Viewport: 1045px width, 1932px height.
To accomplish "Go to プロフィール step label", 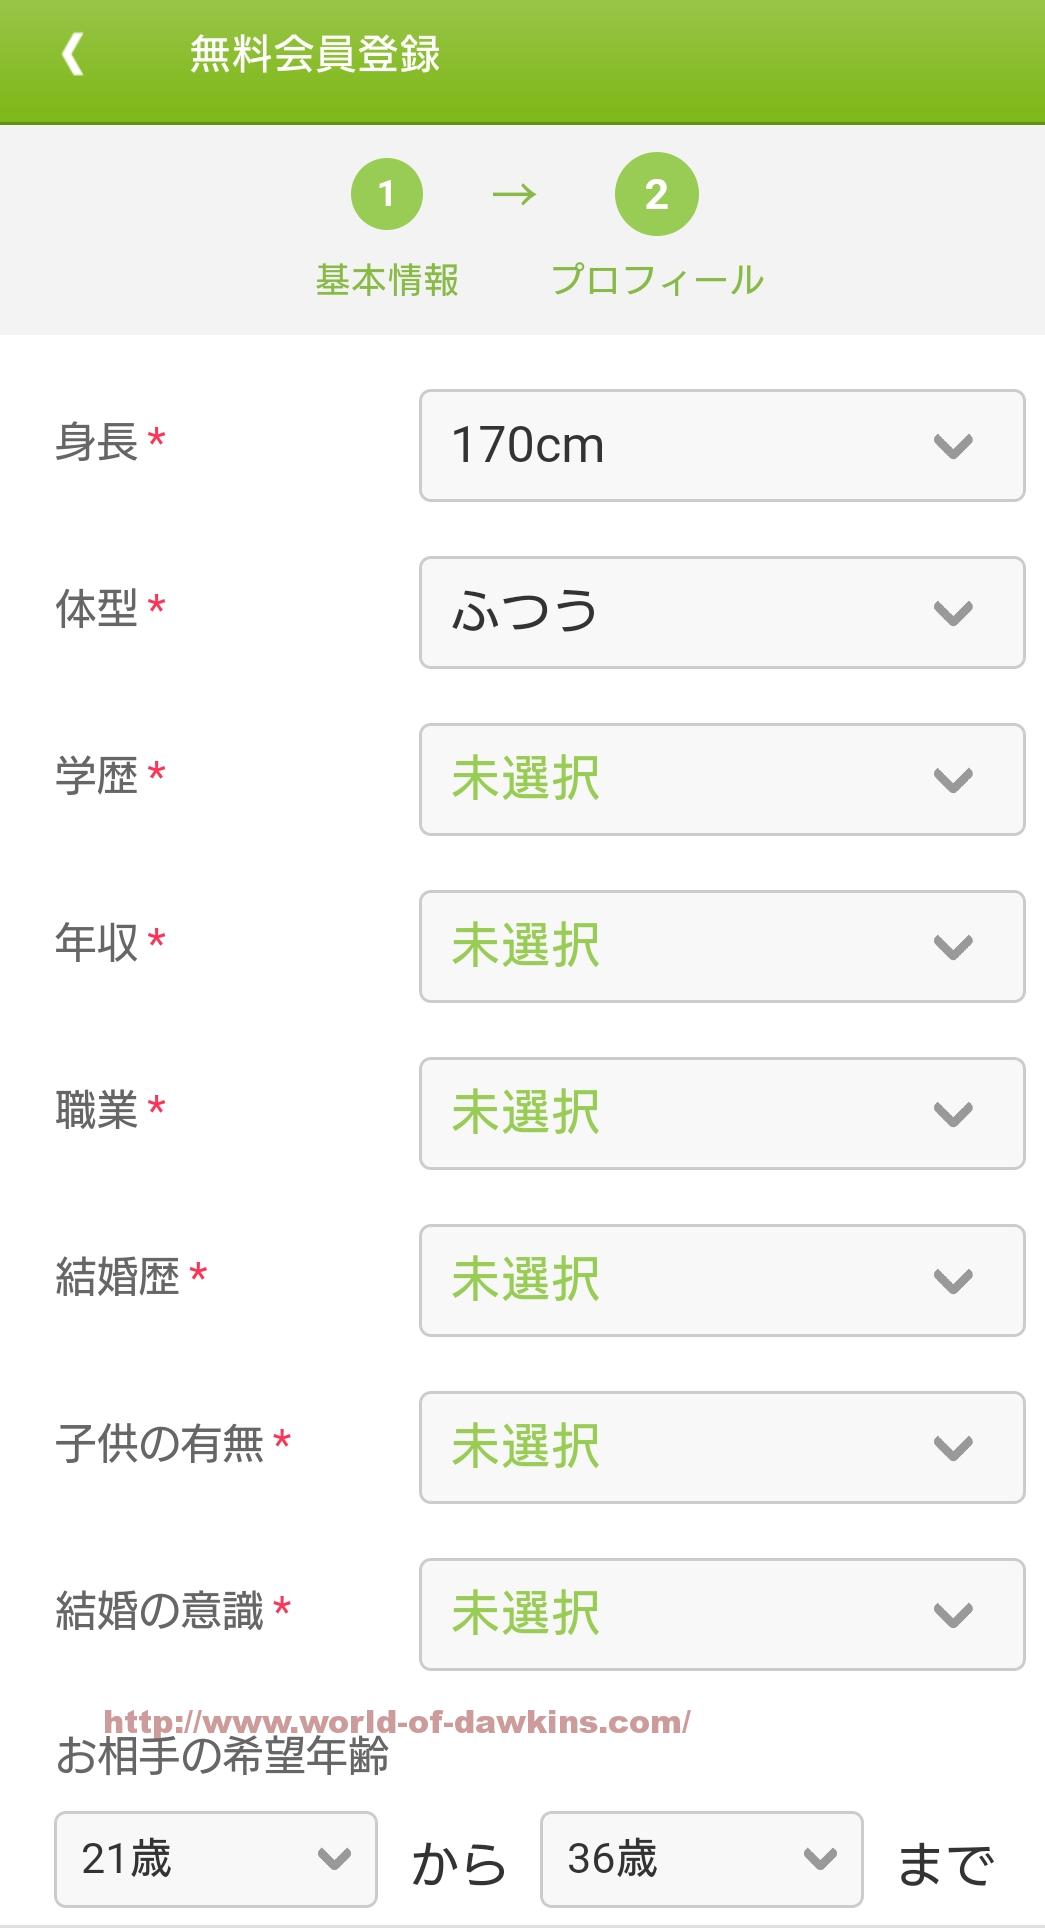I will pos(657,280).
